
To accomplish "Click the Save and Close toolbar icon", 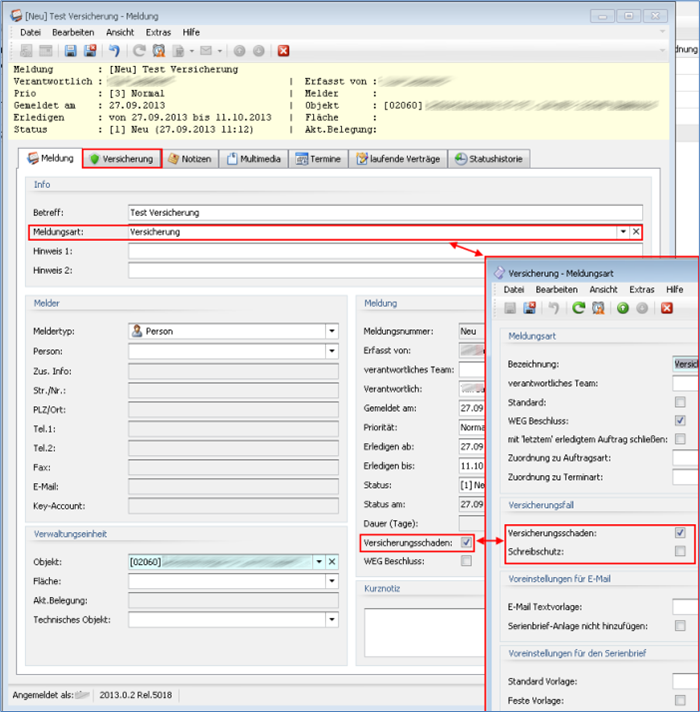I will (x=91, y=51).
